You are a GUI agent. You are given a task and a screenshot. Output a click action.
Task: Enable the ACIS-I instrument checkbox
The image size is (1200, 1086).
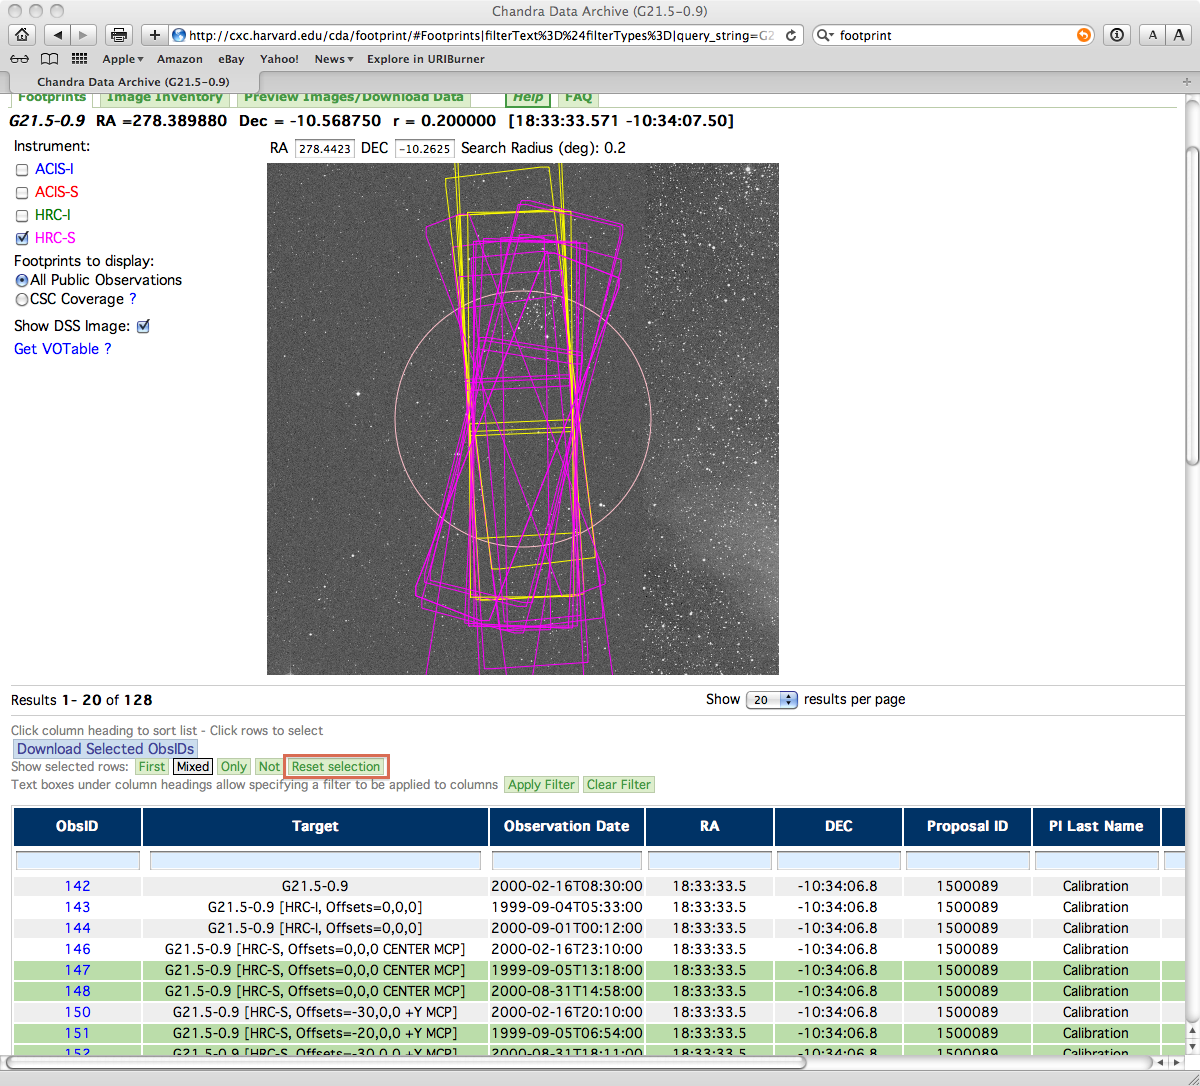tap(22, 170)
